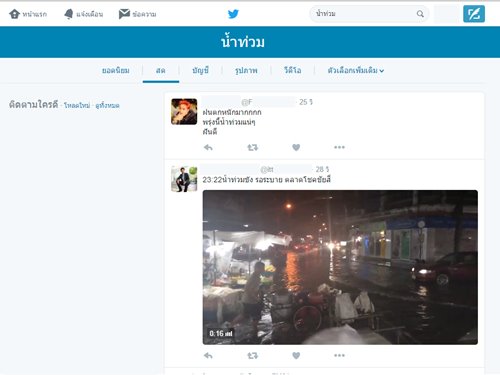Like the flooded market video tweet
The width and height of the screenshot is (500, 375).
coord(296,356)
